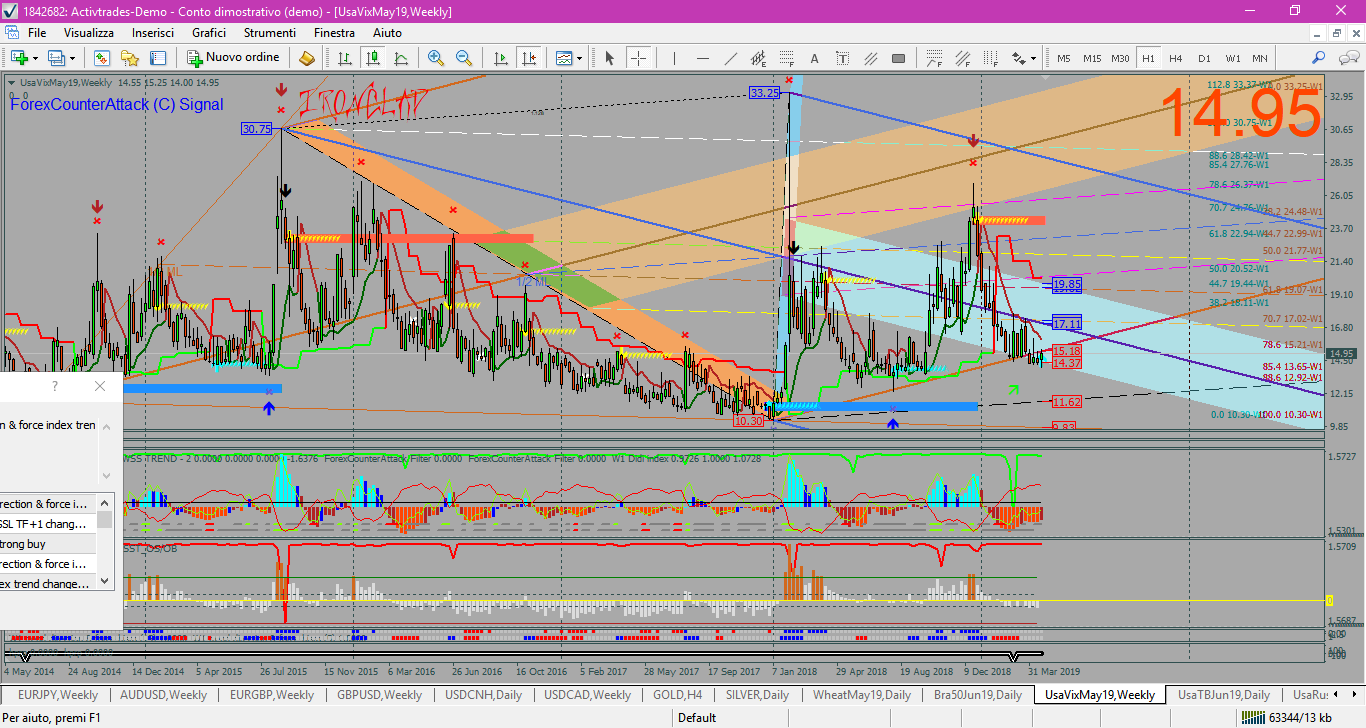Open the Terminal panel icon

[x=157, y=58]
